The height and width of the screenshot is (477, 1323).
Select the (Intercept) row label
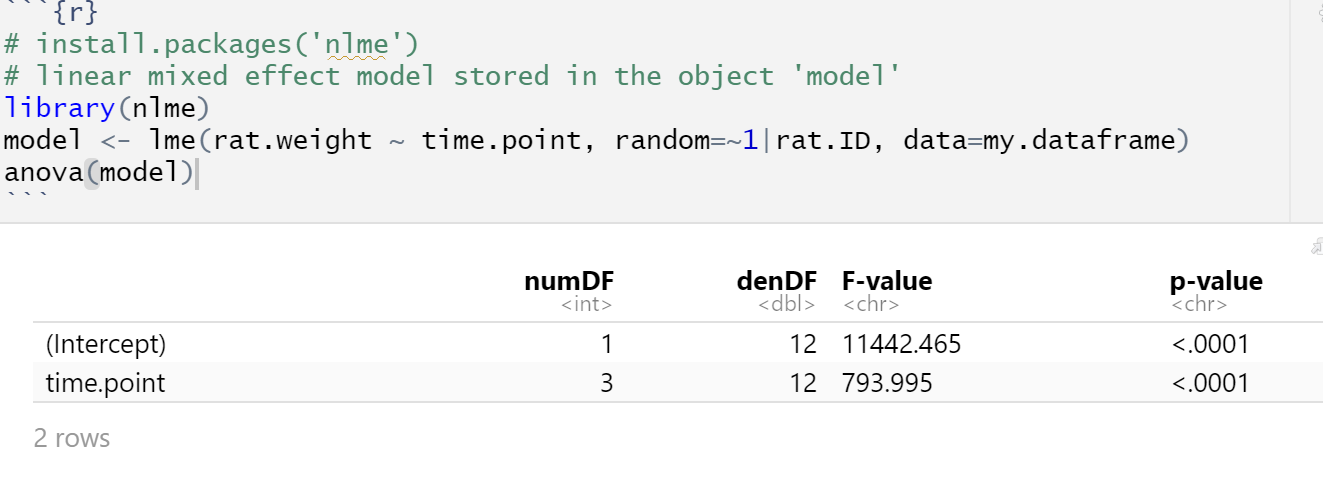pos(106,345)
